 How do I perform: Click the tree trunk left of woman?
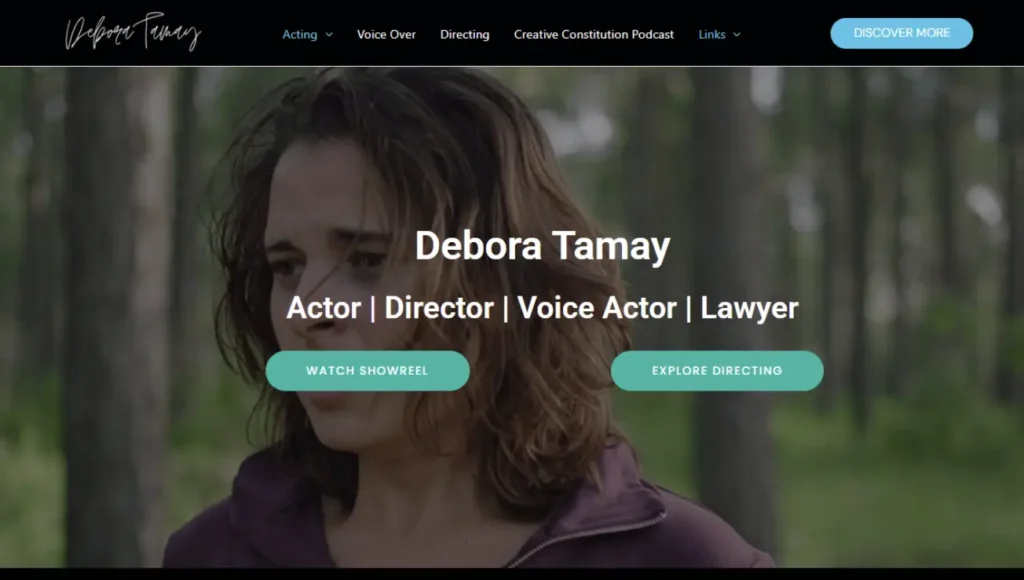click(118, 314)
